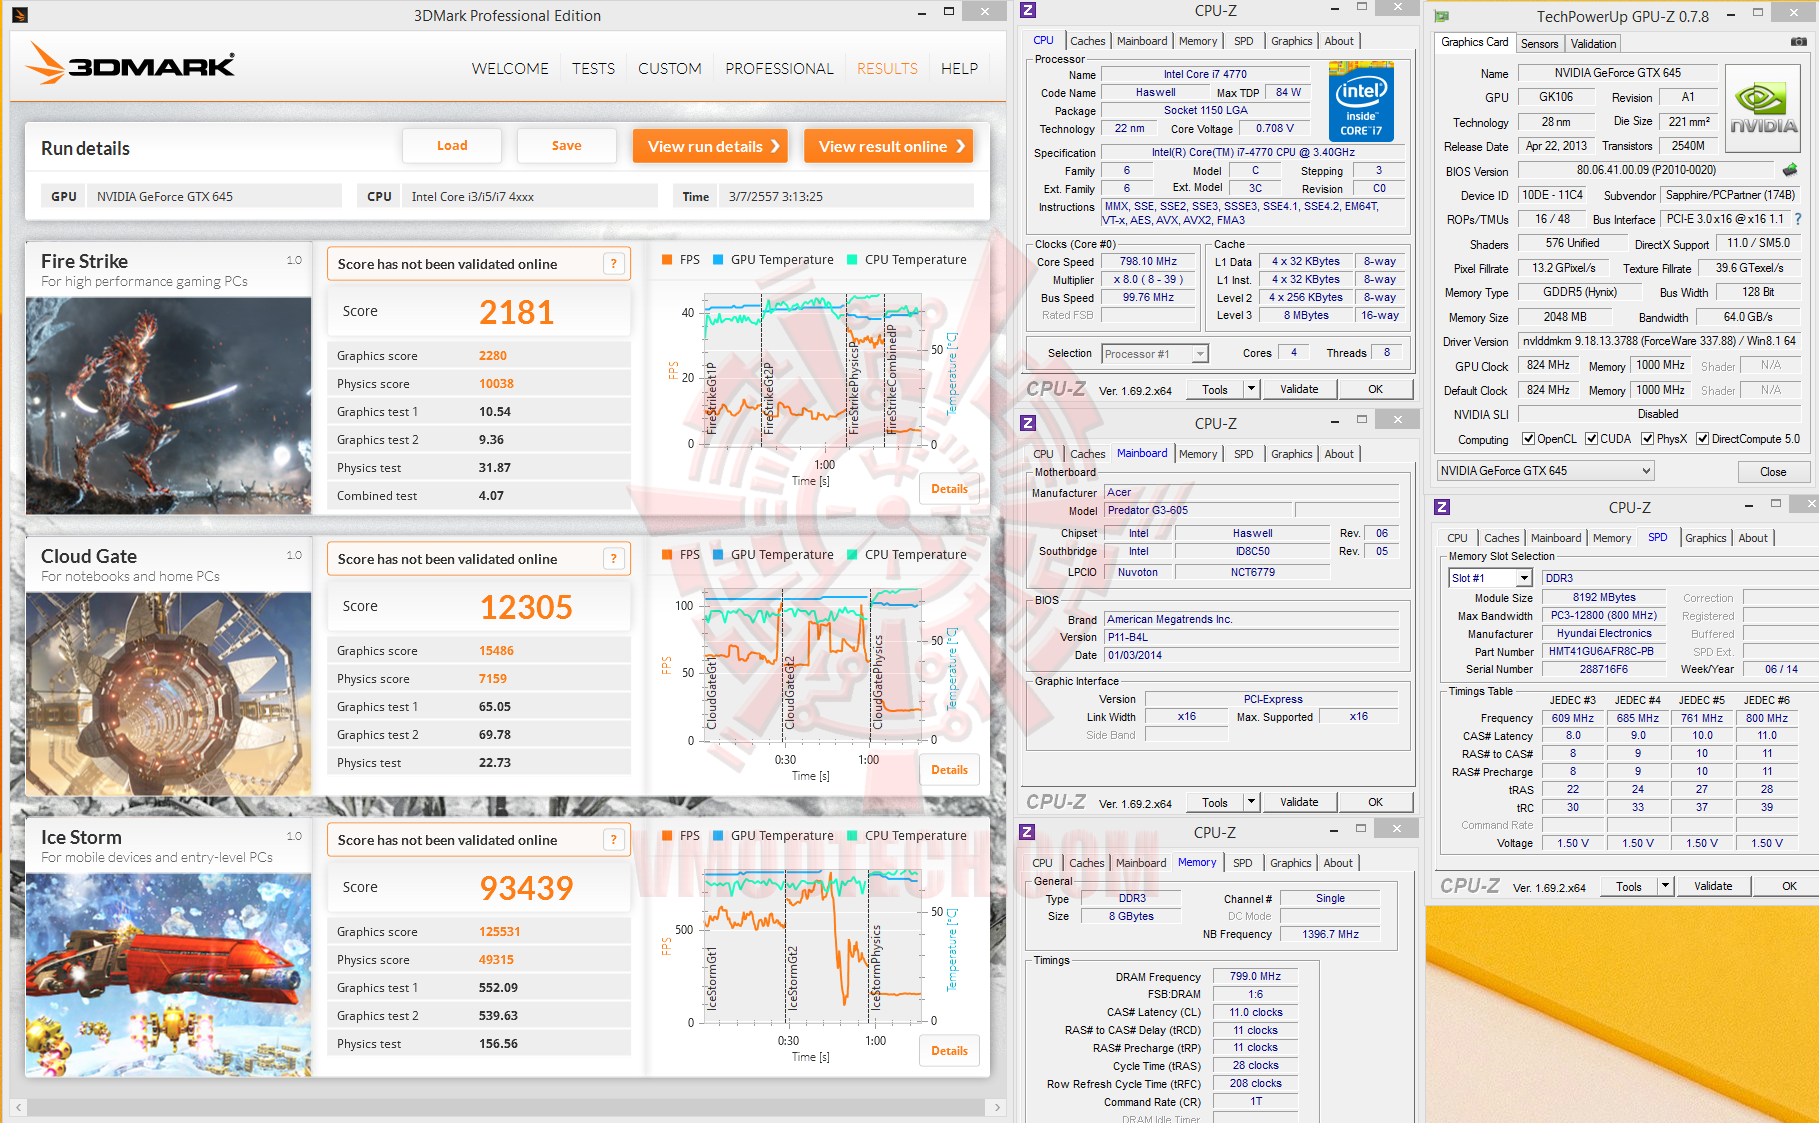Open the Tools dropdown arrow in the CPU-Z CPU window

click(1250, 389)
